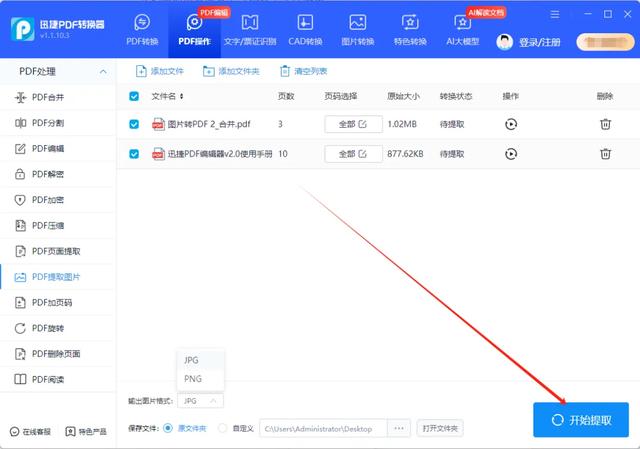640x449 pixels.
Task: Open the PDF转换 tab
Action: (142, 30)
